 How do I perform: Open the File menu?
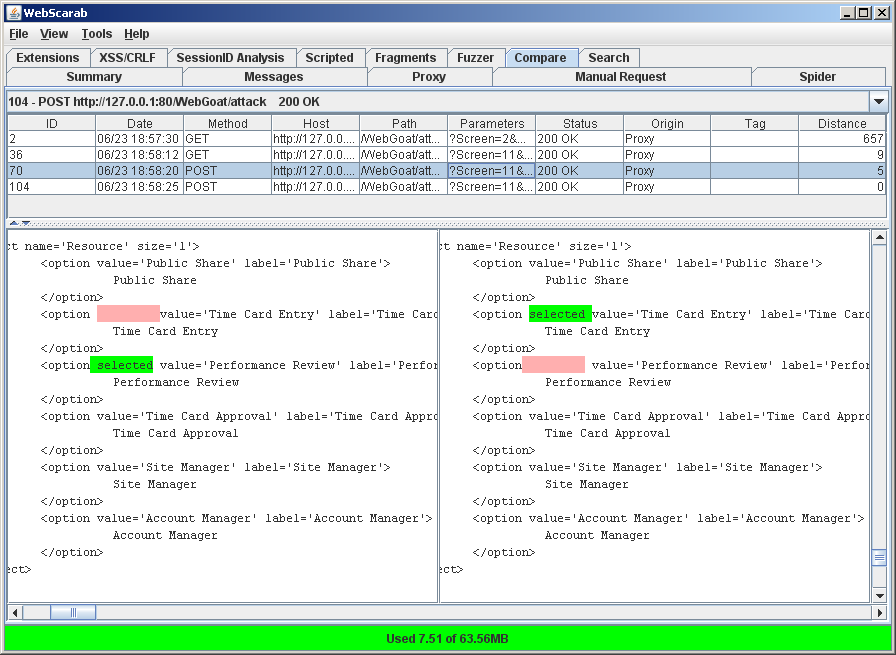click(19, 34)
